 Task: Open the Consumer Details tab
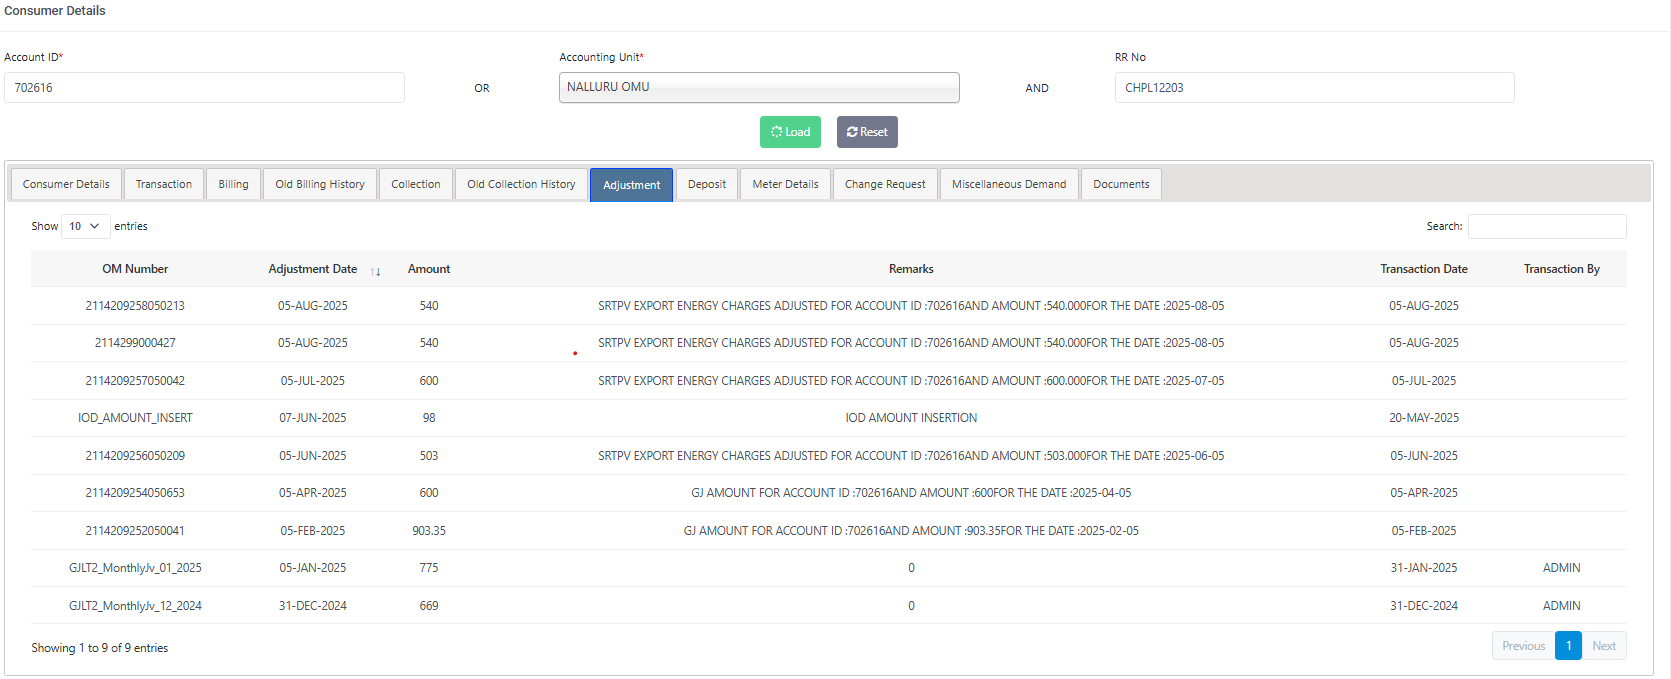coord(66,184)
